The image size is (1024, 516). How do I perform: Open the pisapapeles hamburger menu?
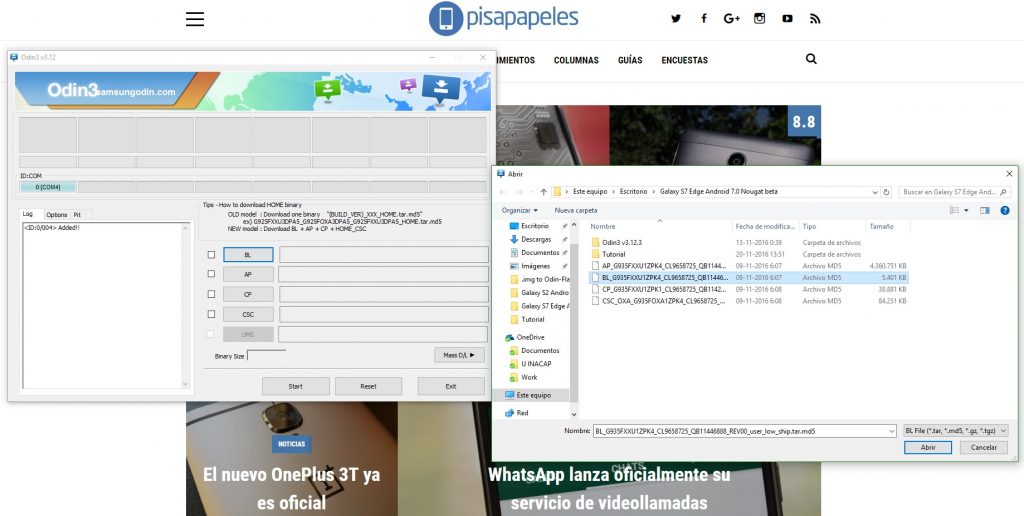pos(195,19)
